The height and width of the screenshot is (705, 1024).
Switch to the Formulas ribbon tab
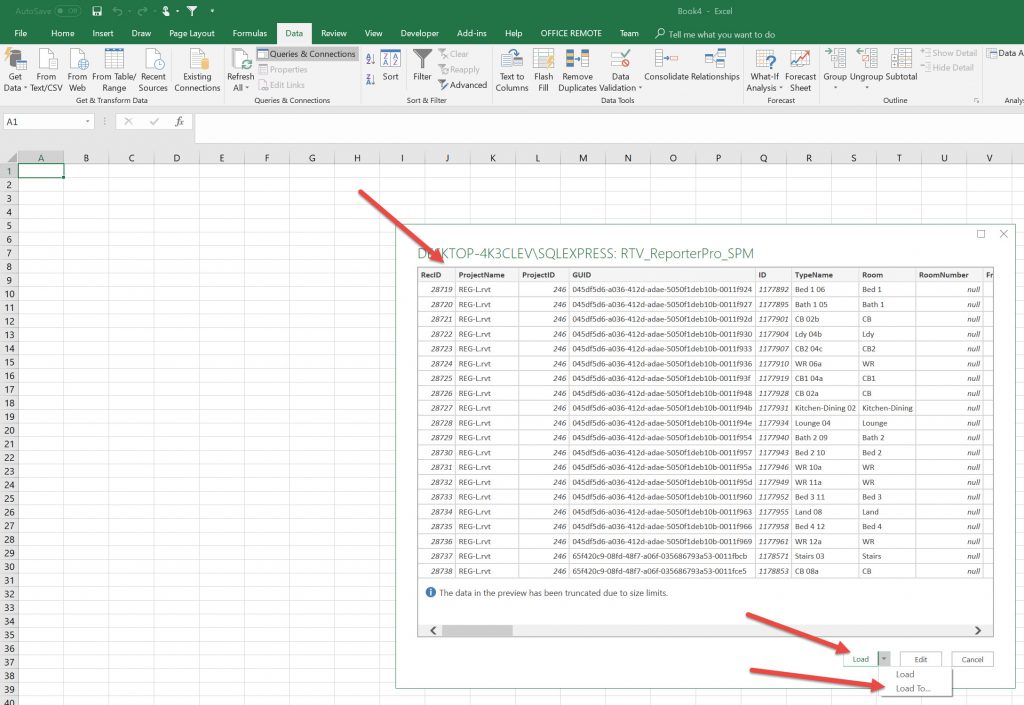coord(249,33)
